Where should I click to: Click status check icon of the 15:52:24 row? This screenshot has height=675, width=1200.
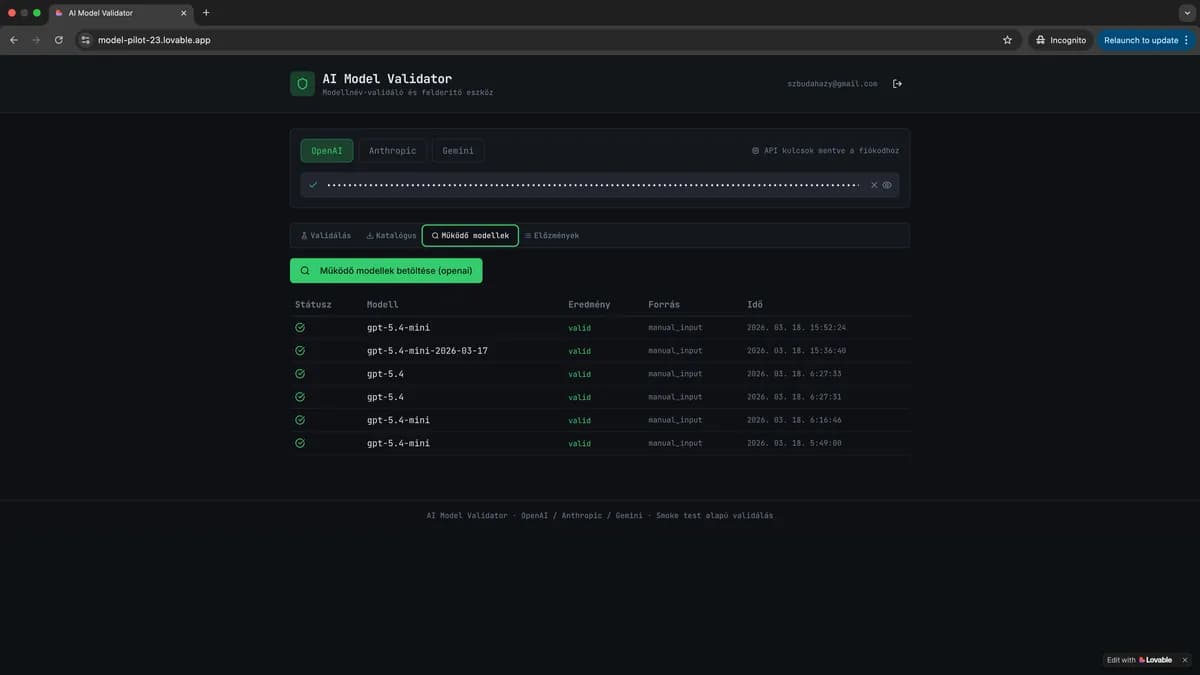tap(300, 327)
